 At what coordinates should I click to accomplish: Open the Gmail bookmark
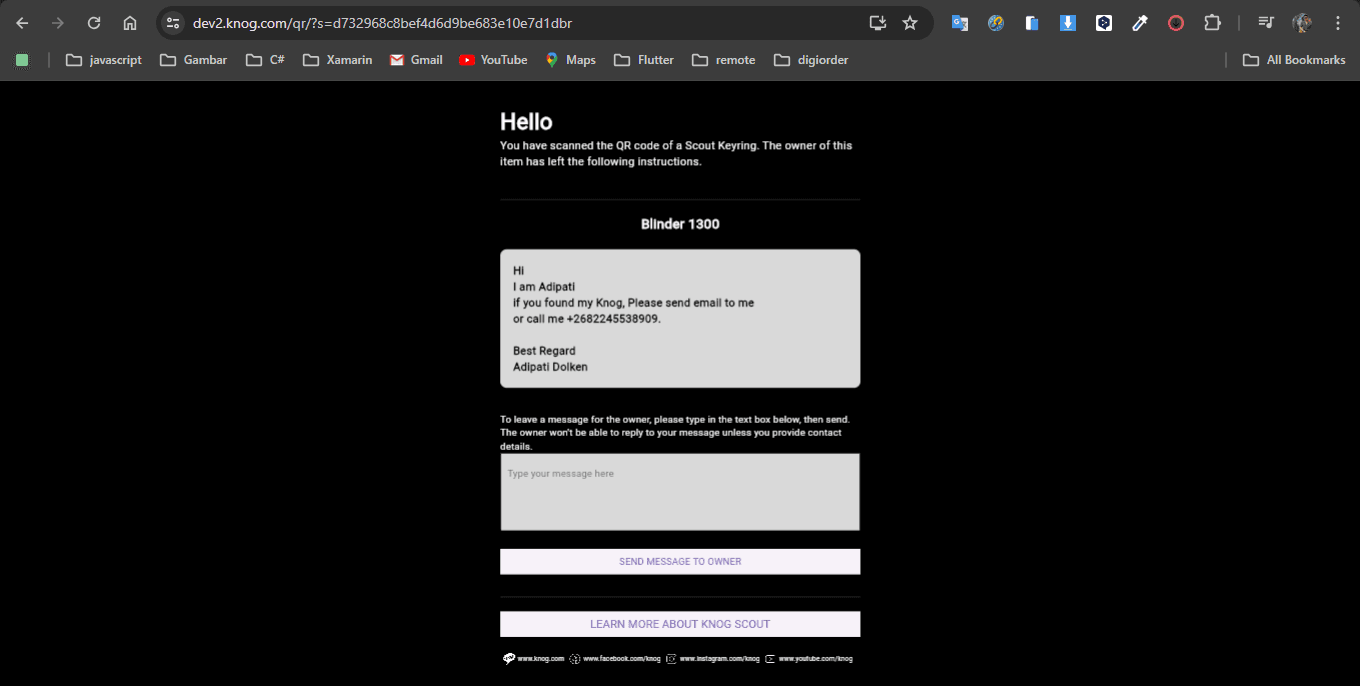pos(416,60)
